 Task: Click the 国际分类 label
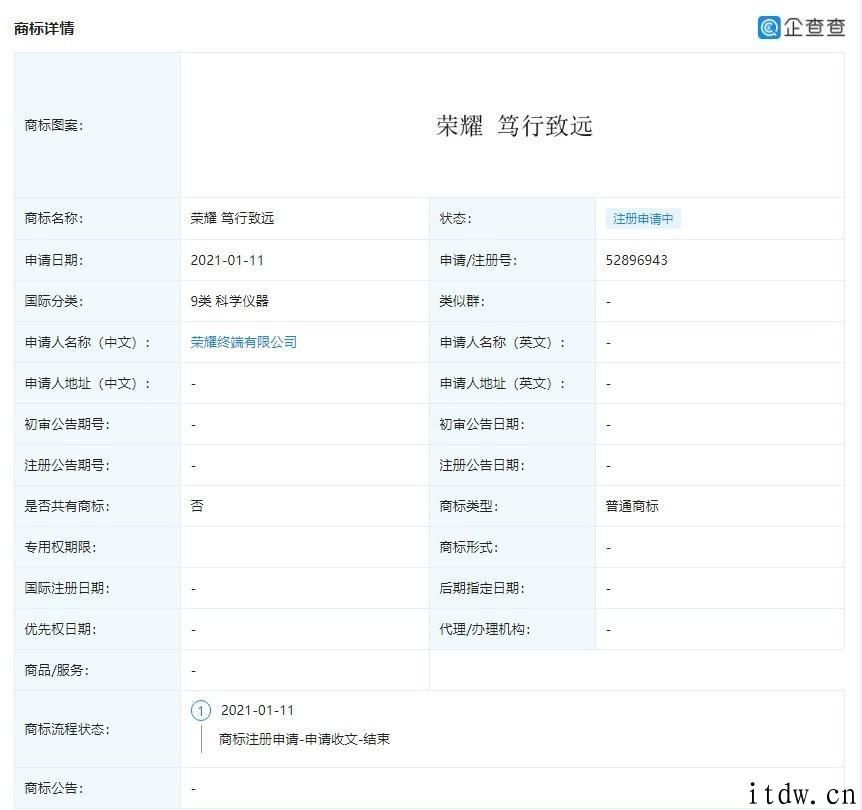point(53,301)
